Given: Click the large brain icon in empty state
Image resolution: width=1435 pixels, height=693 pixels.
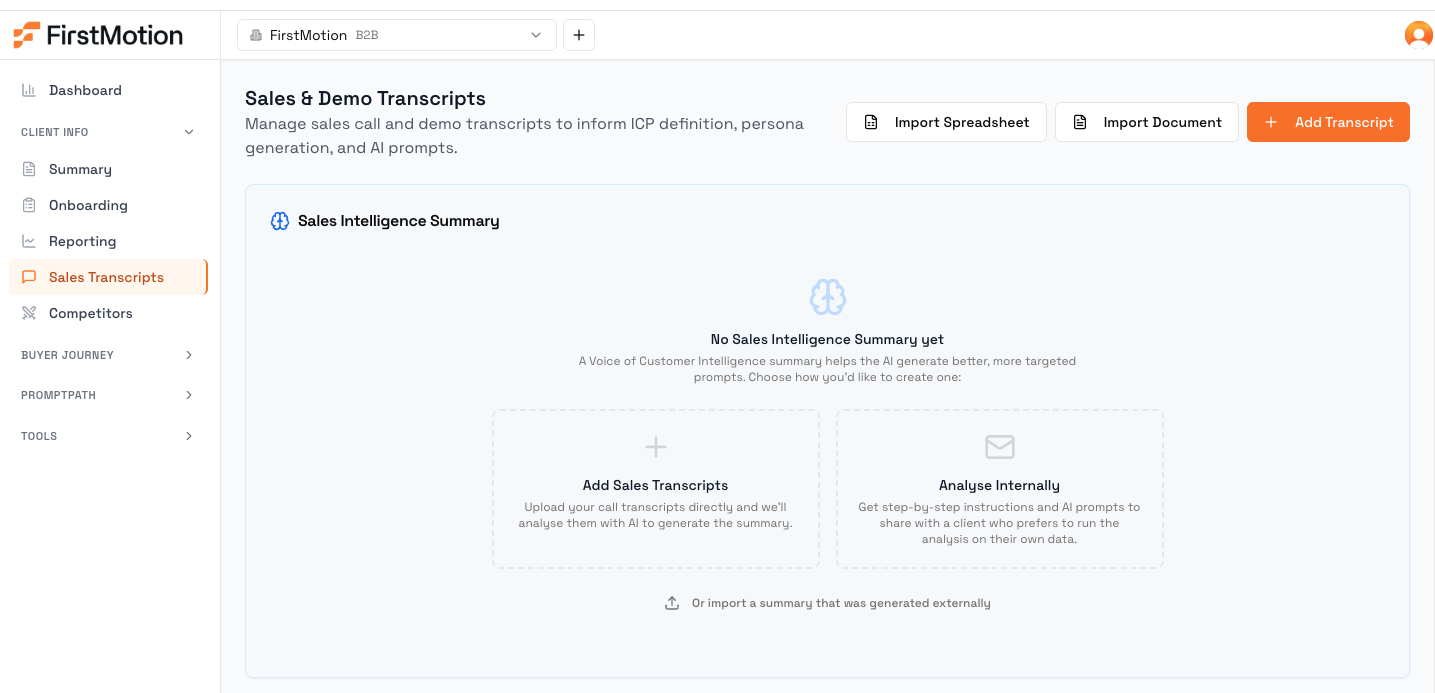Looking at the screenshot, I should click(x=828, y=297).
